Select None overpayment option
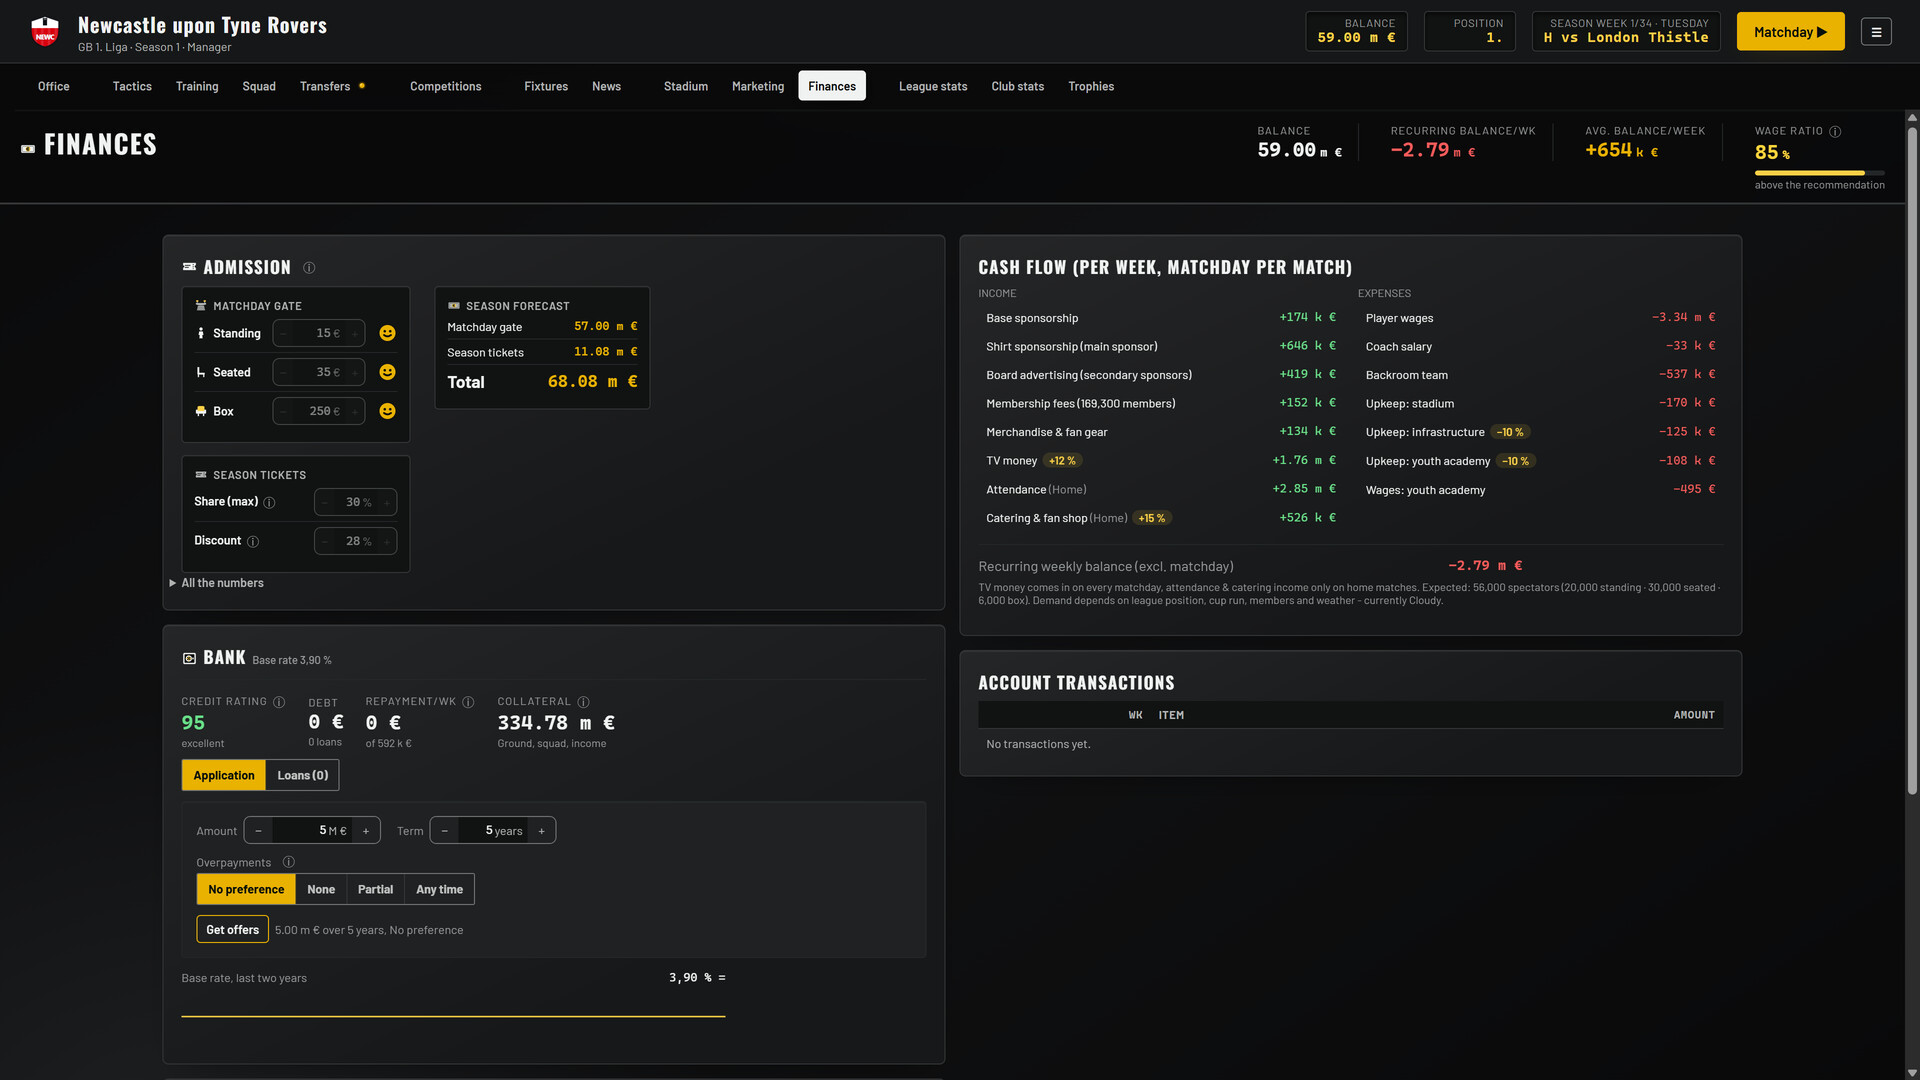This screenshot has width=1920, height=1080. tap(321, 889)
